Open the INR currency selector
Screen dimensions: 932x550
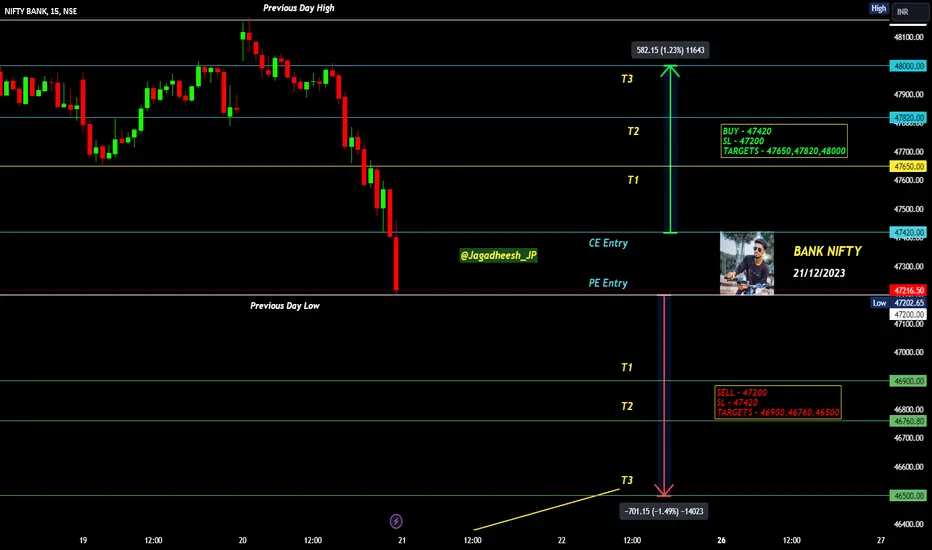point(909,12)
